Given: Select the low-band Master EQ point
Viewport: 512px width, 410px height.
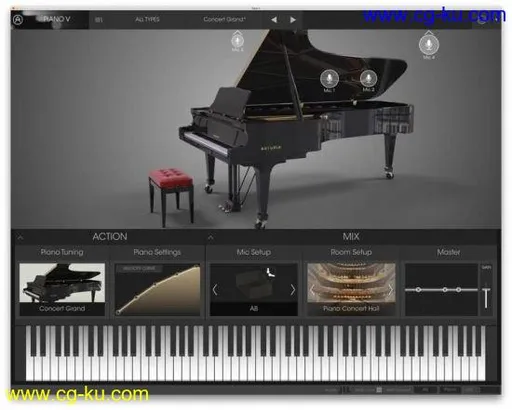Looking at the screenshot, I should click(x=418, y=290).
